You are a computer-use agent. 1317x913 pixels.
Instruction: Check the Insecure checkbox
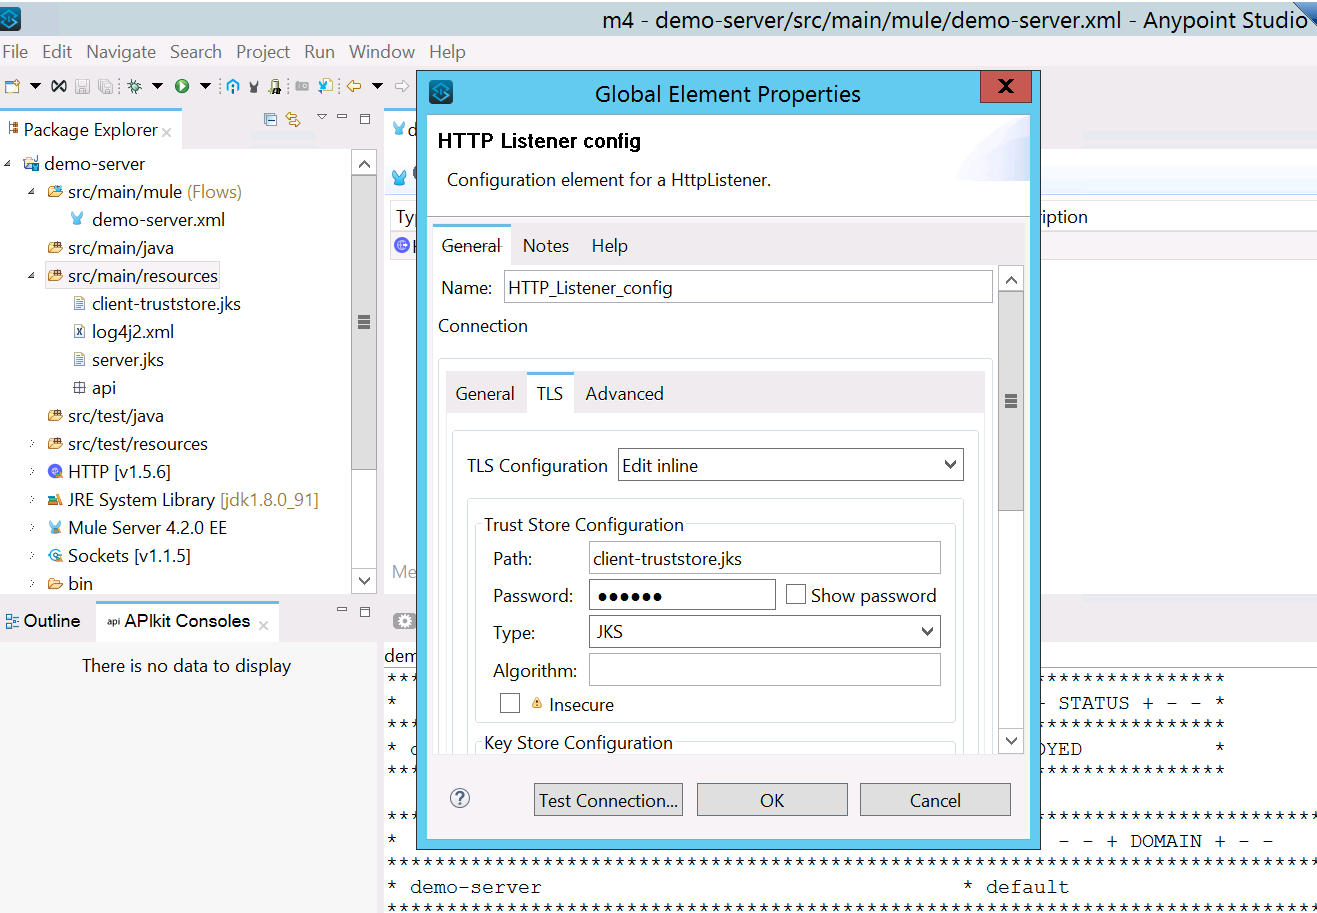(510, 704)
